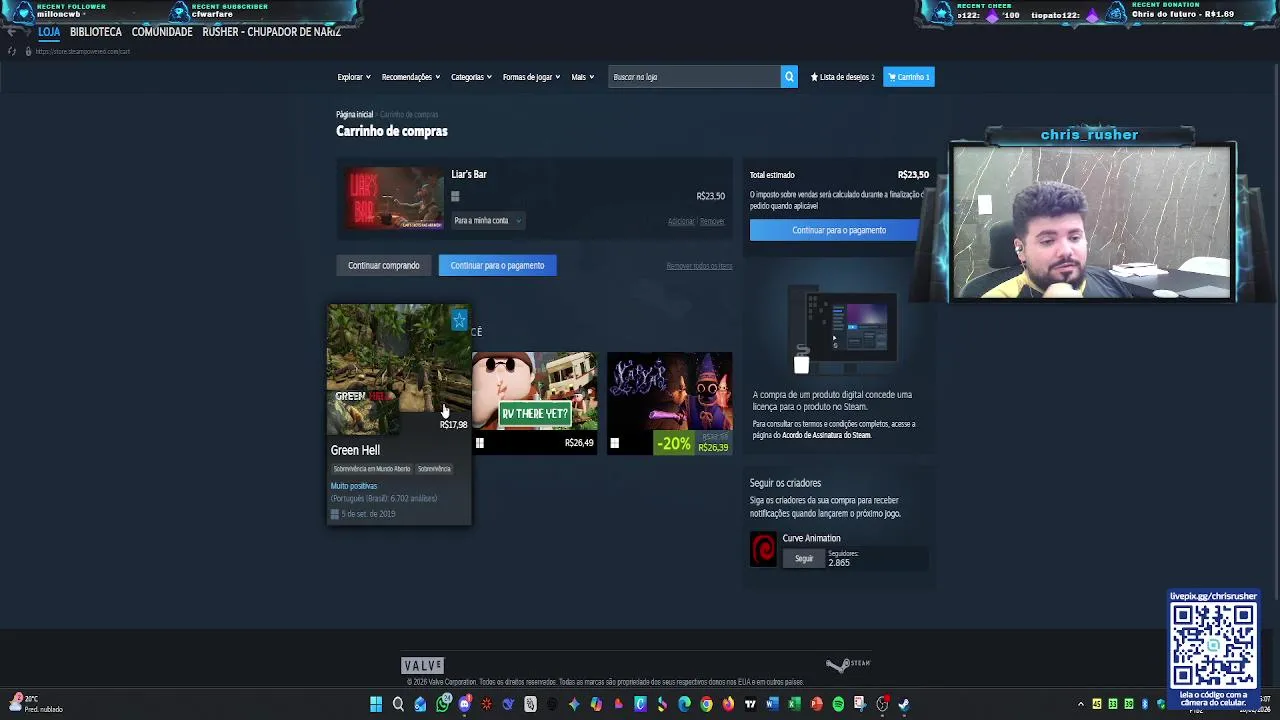Screen dimensions: 1280x720
Task: Expand the Explorar menu
Action: coord(354,77)
